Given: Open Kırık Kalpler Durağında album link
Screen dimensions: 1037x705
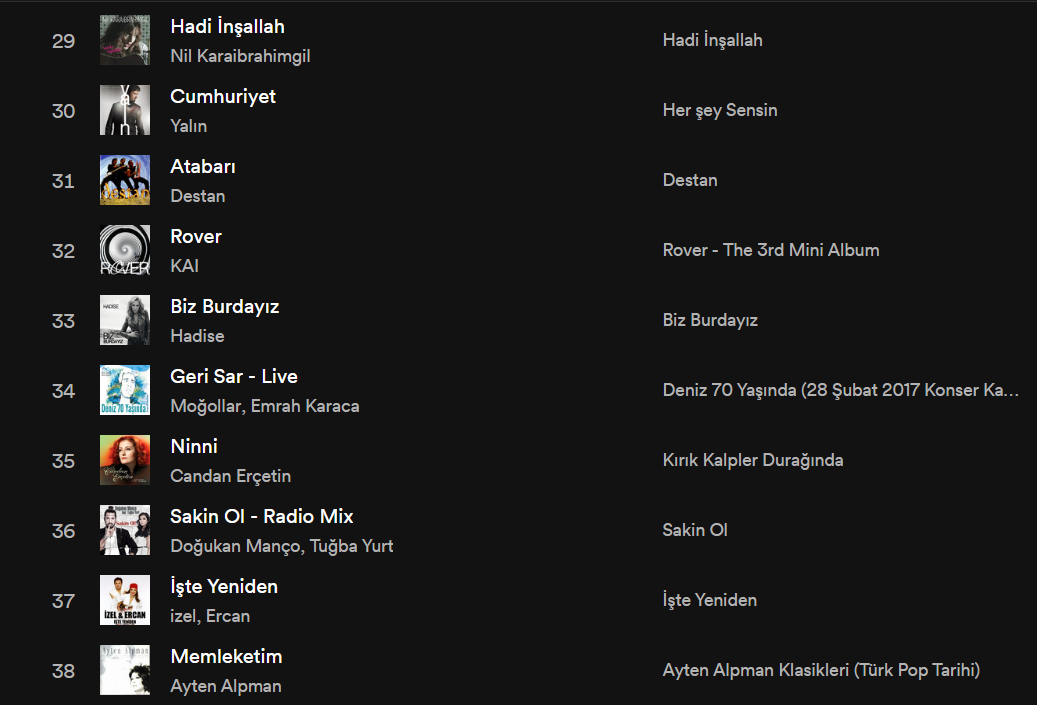Looking at the screenshot, I should (x=753, y=460).
